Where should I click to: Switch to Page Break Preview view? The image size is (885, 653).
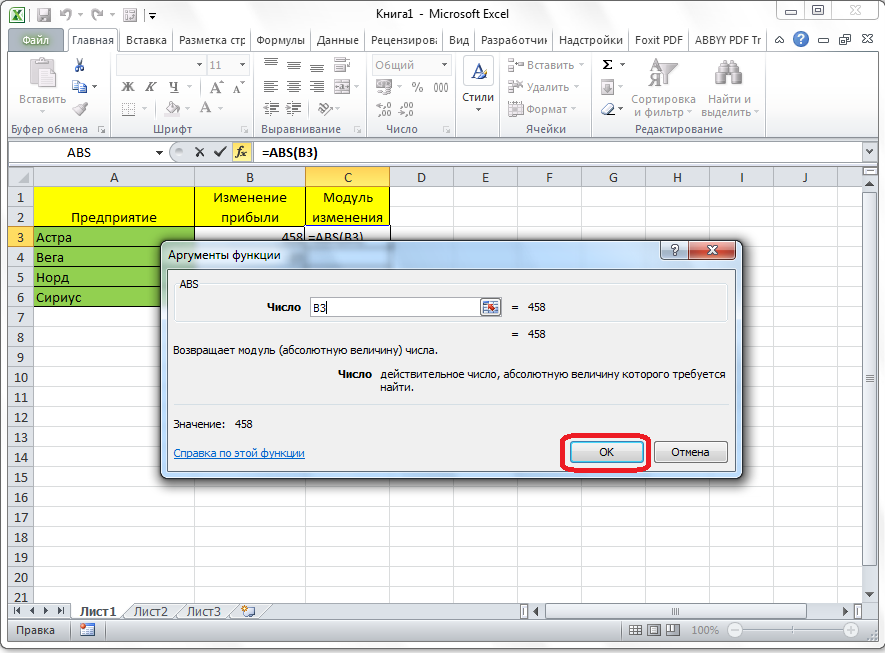click(x=675, y=630)
